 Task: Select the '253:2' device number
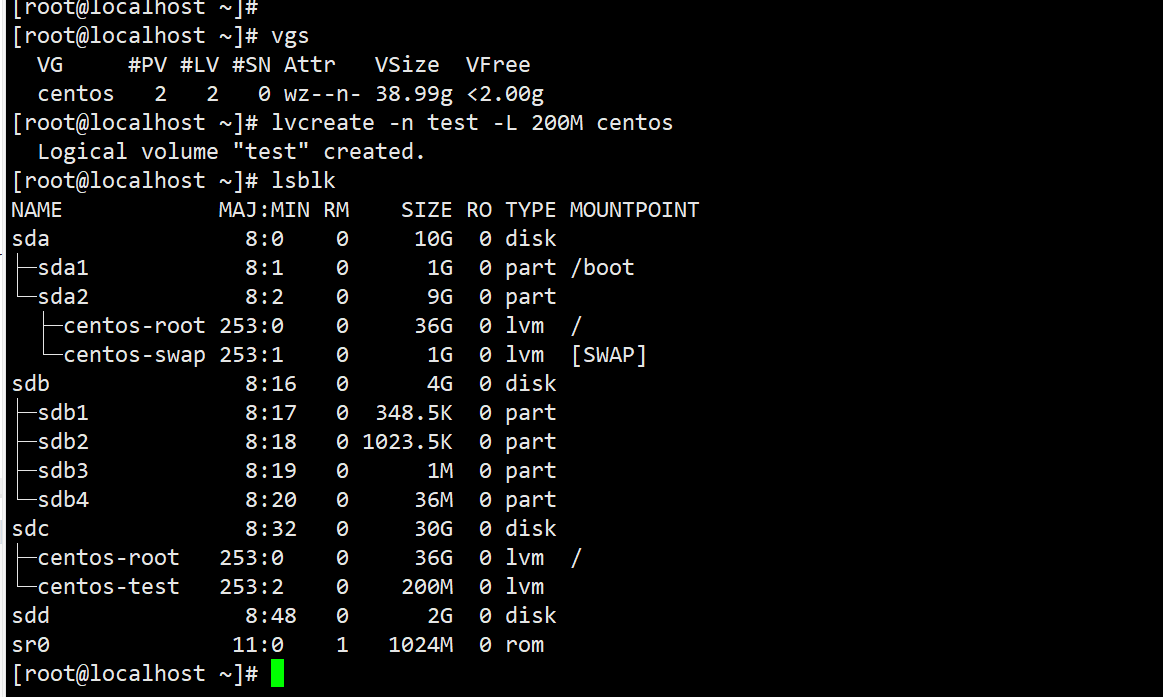pos(251,586)
